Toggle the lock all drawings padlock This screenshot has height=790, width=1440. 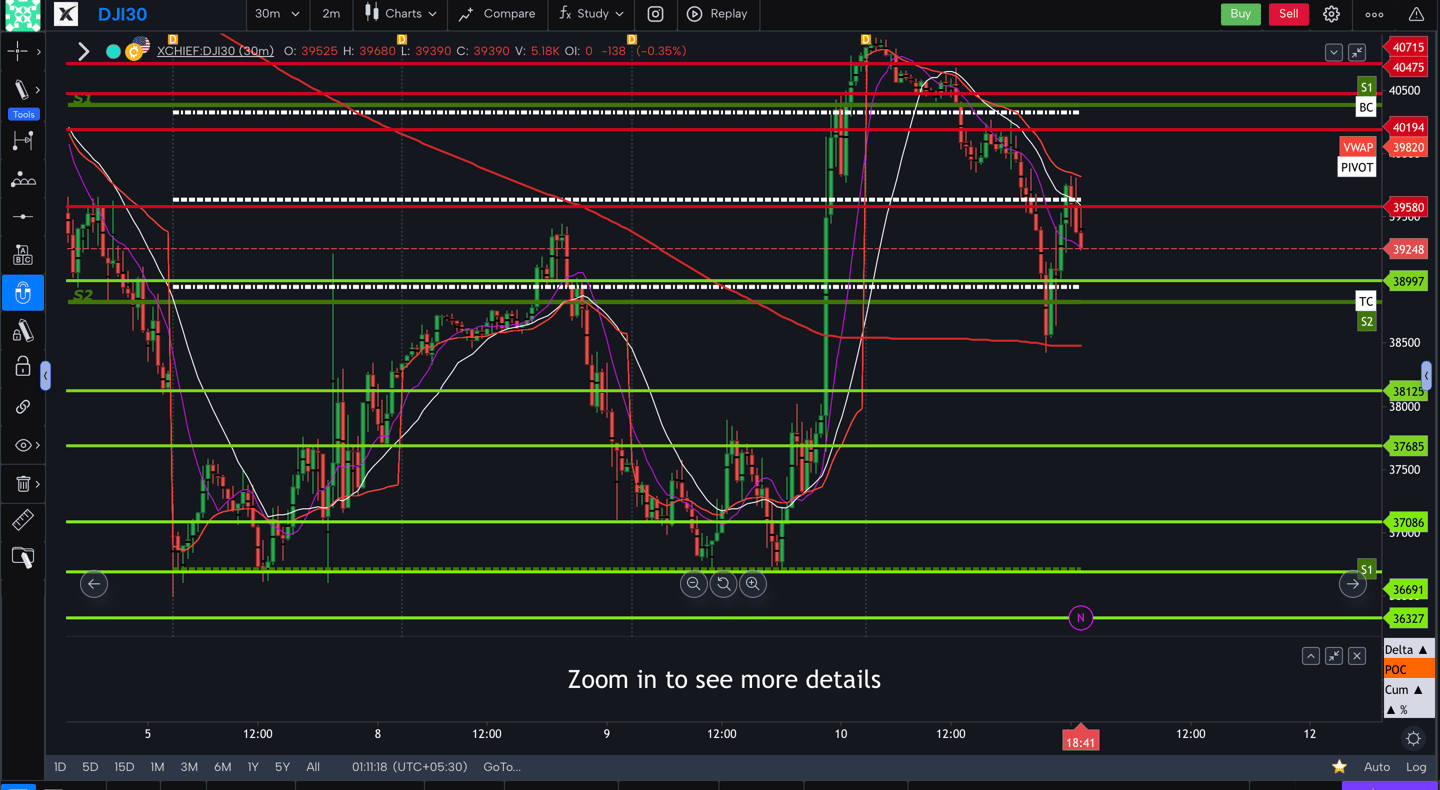click(22, 368)
